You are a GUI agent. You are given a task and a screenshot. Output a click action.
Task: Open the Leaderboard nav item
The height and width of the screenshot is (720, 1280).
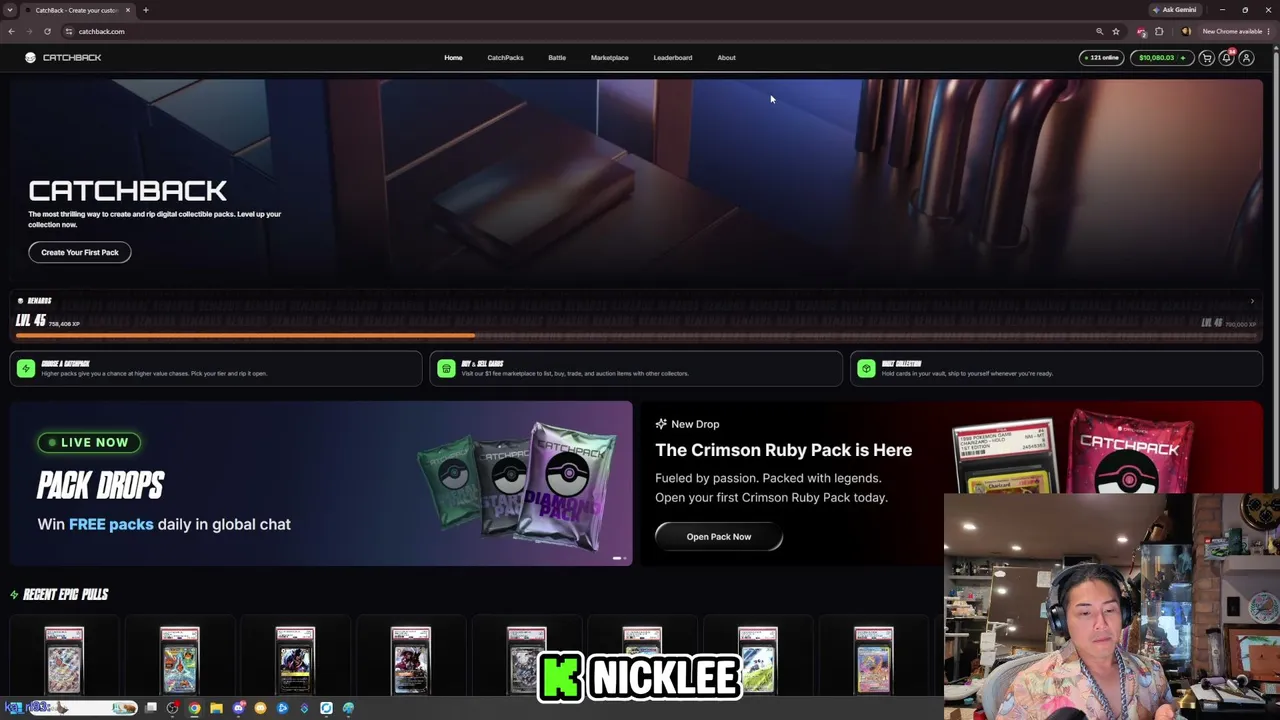point(673,58)
